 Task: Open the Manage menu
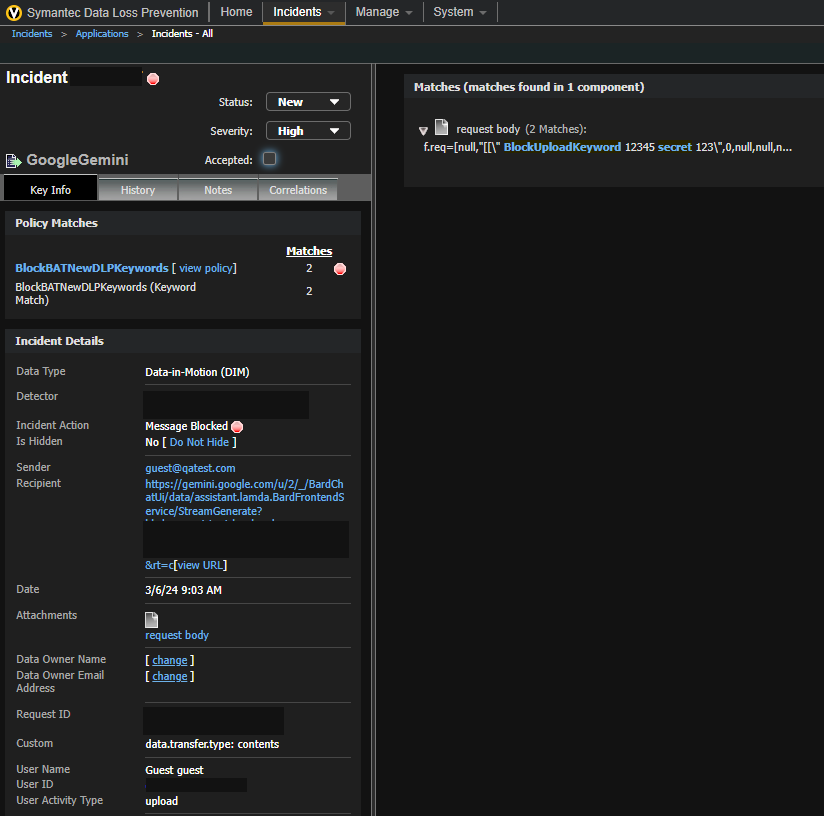coord(383,12)
